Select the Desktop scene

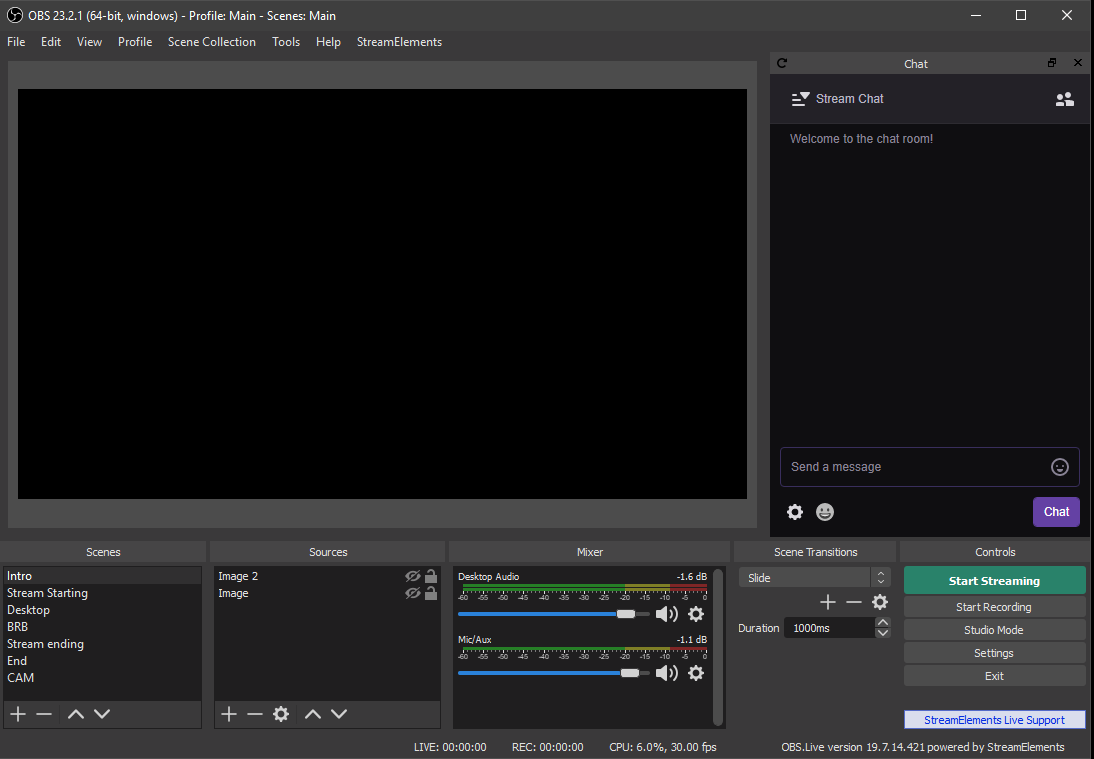[103, 610]
